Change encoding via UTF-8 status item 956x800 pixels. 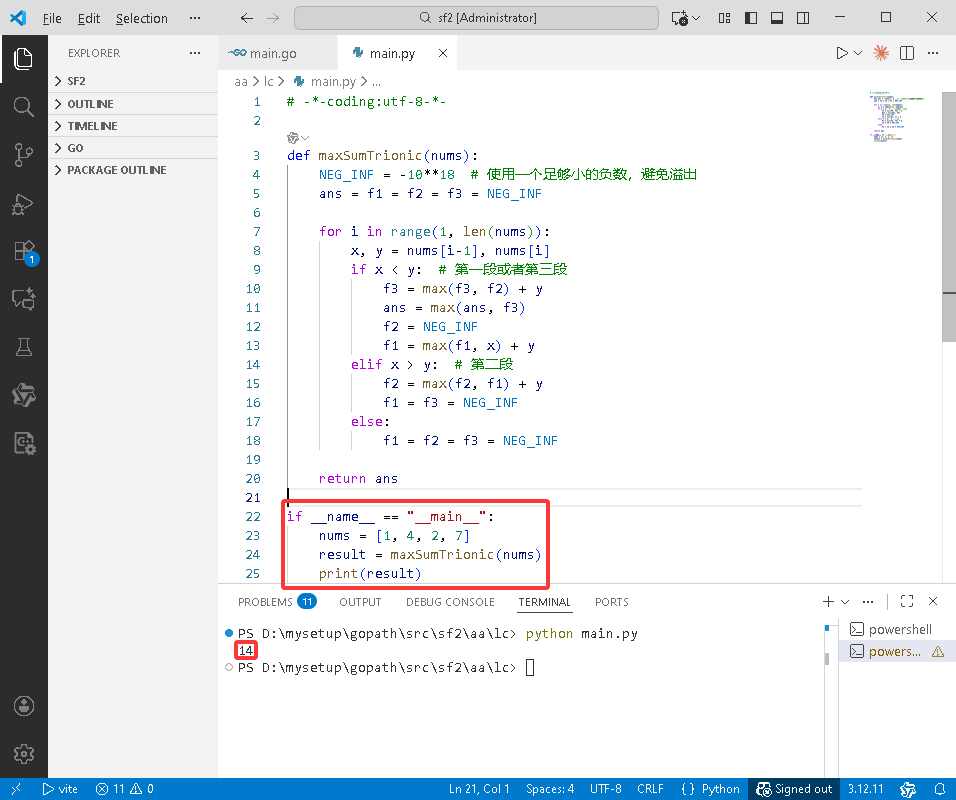pos(605,789)
